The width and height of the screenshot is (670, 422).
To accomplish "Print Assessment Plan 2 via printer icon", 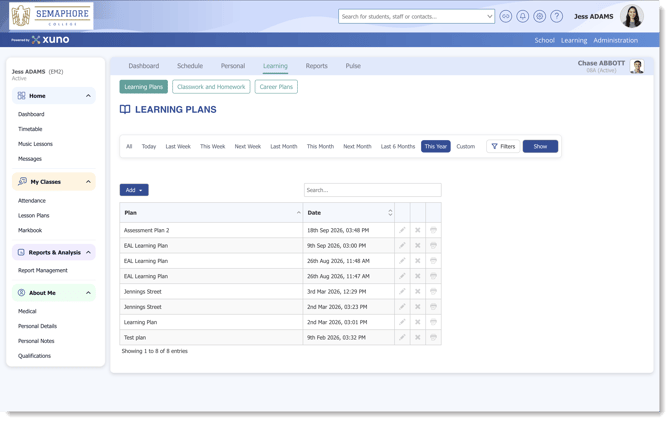I will click(x=433, y=230).
